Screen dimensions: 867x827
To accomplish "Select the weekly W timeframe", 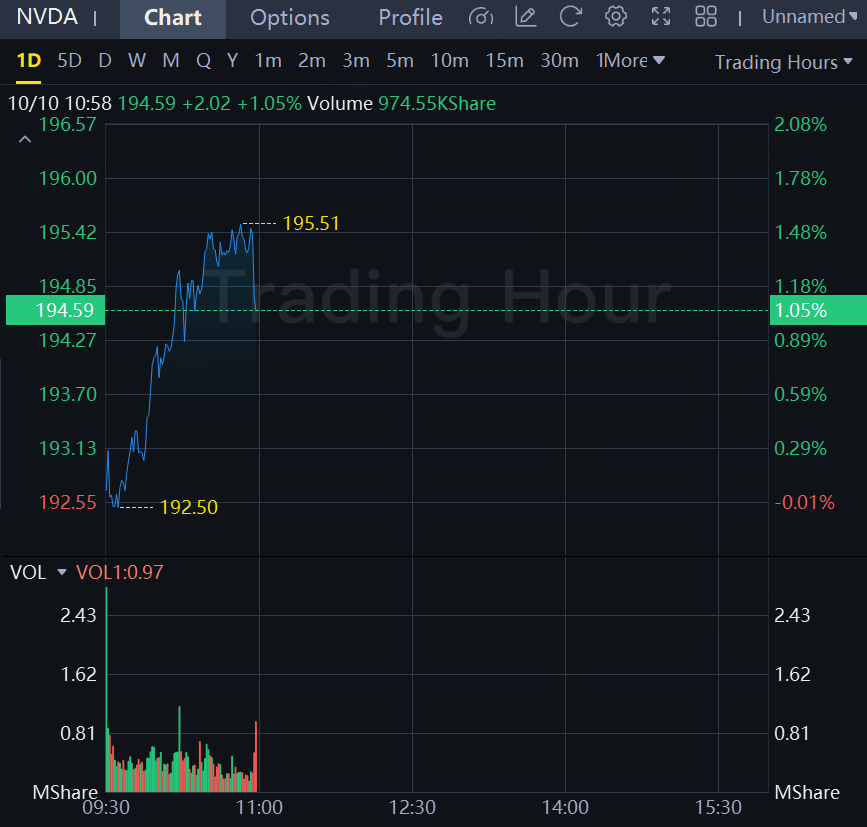I will tap(137, 60).
